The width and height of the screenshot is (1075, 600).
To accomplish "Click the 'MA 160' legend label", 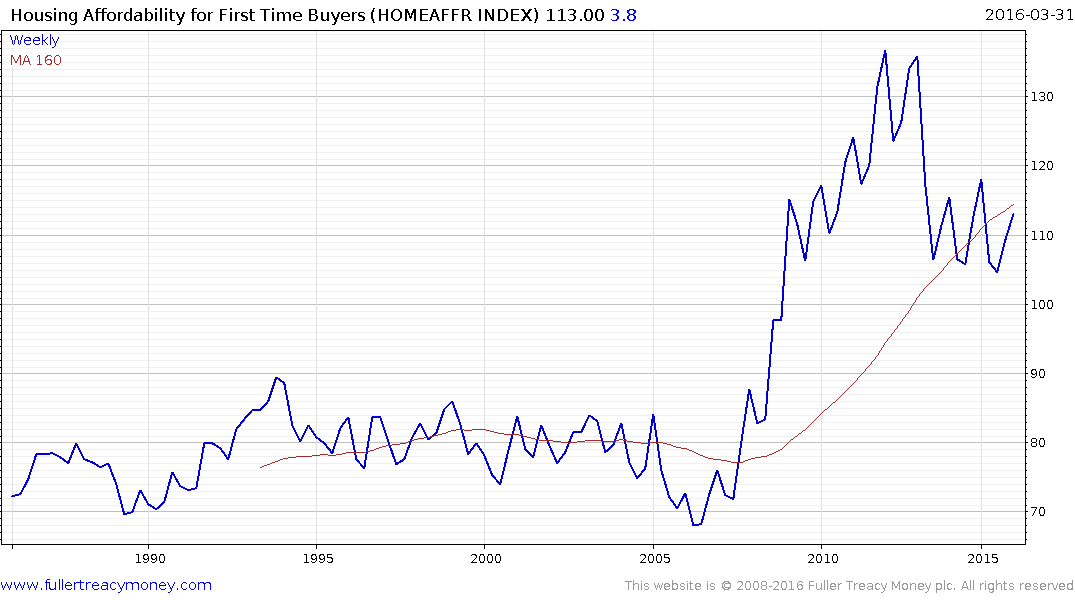I will coord(36,60).
